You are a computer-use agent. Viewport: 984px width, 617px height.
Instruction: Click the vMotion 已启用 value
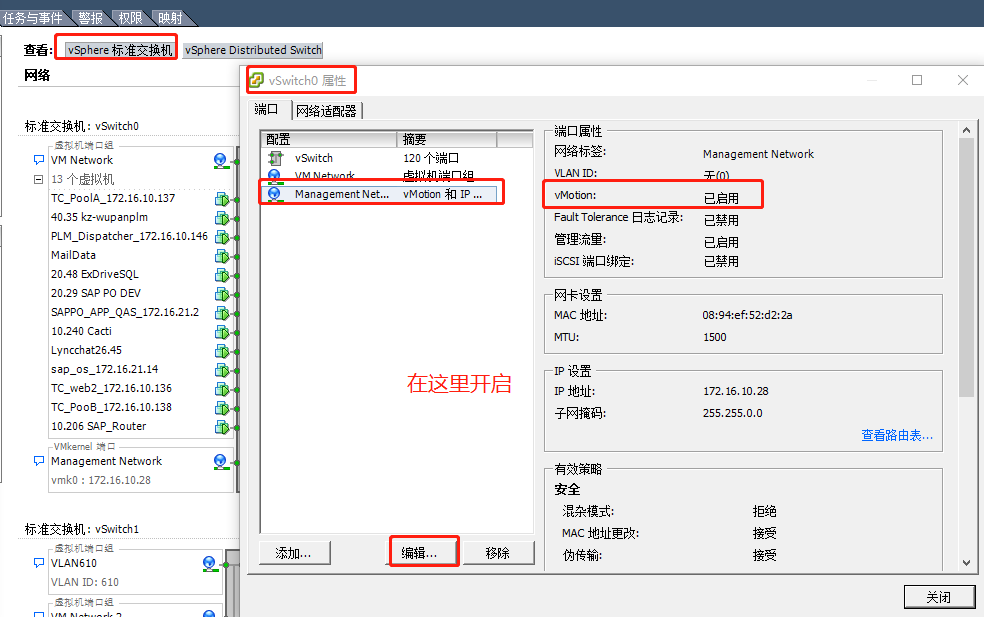coord(721,198)
